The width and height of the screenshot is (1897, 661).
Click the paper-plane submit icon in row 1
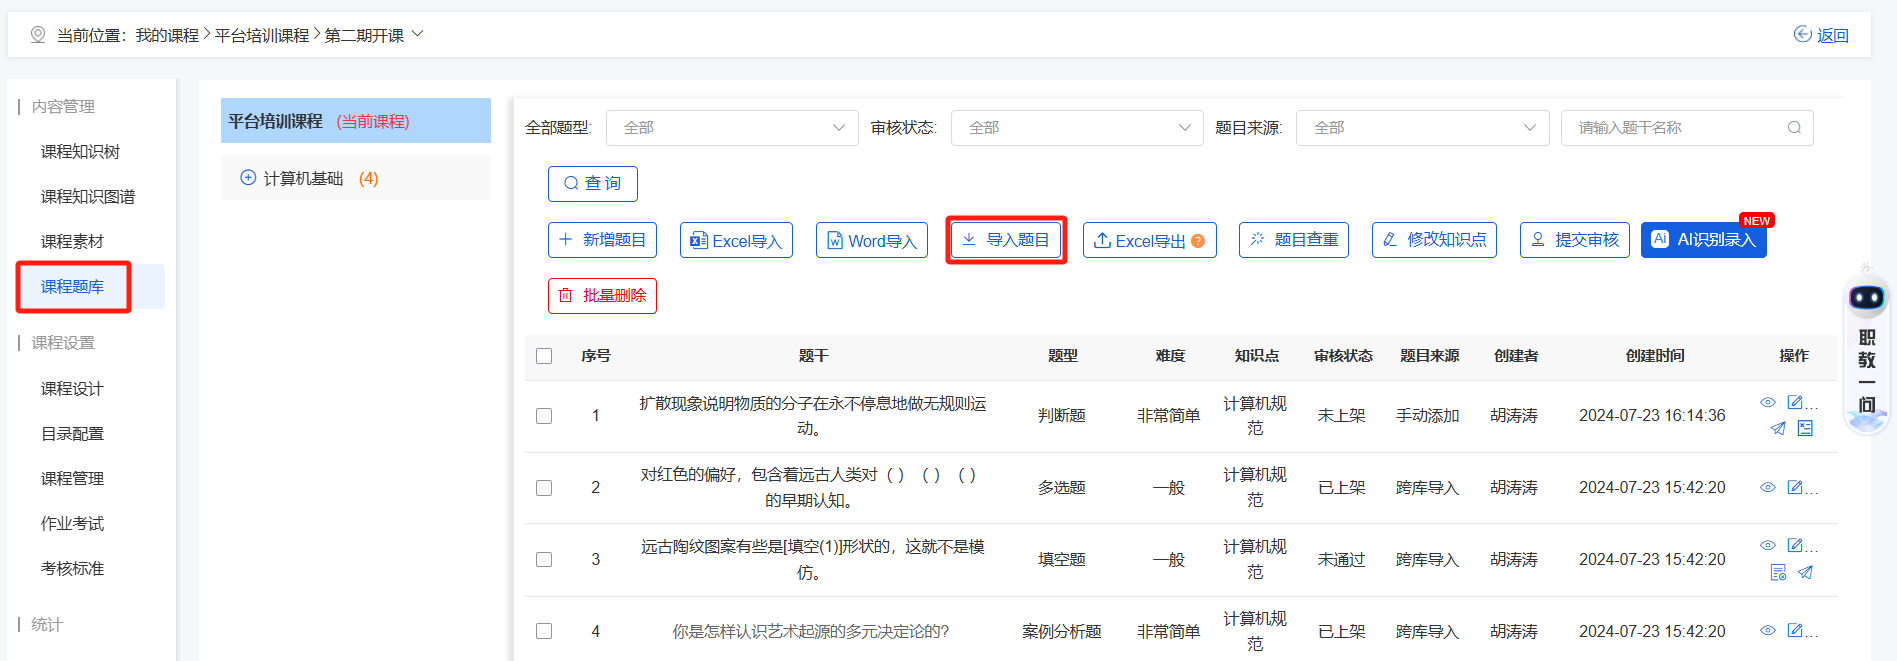pos(1778,428)
